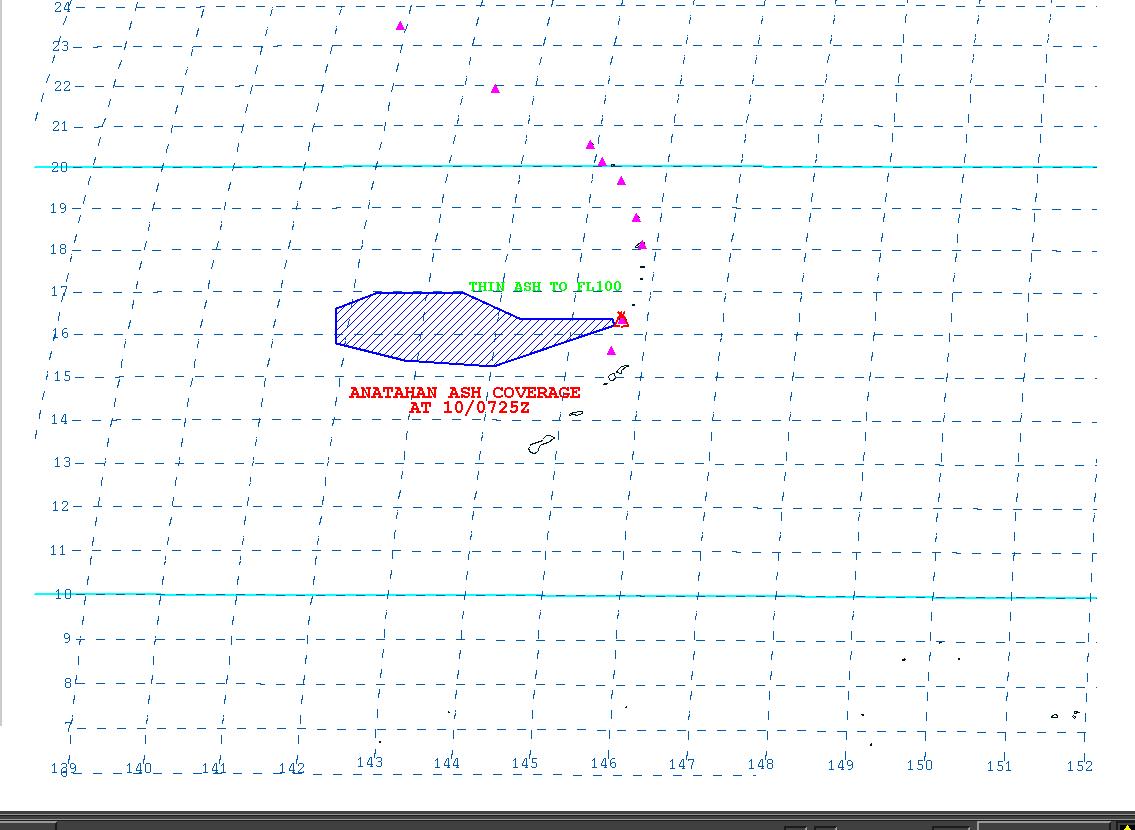The width and height of the screenshot is (1135, 830).
Task: Click the magenta triangle south of Anatahan
Action: 611,351
